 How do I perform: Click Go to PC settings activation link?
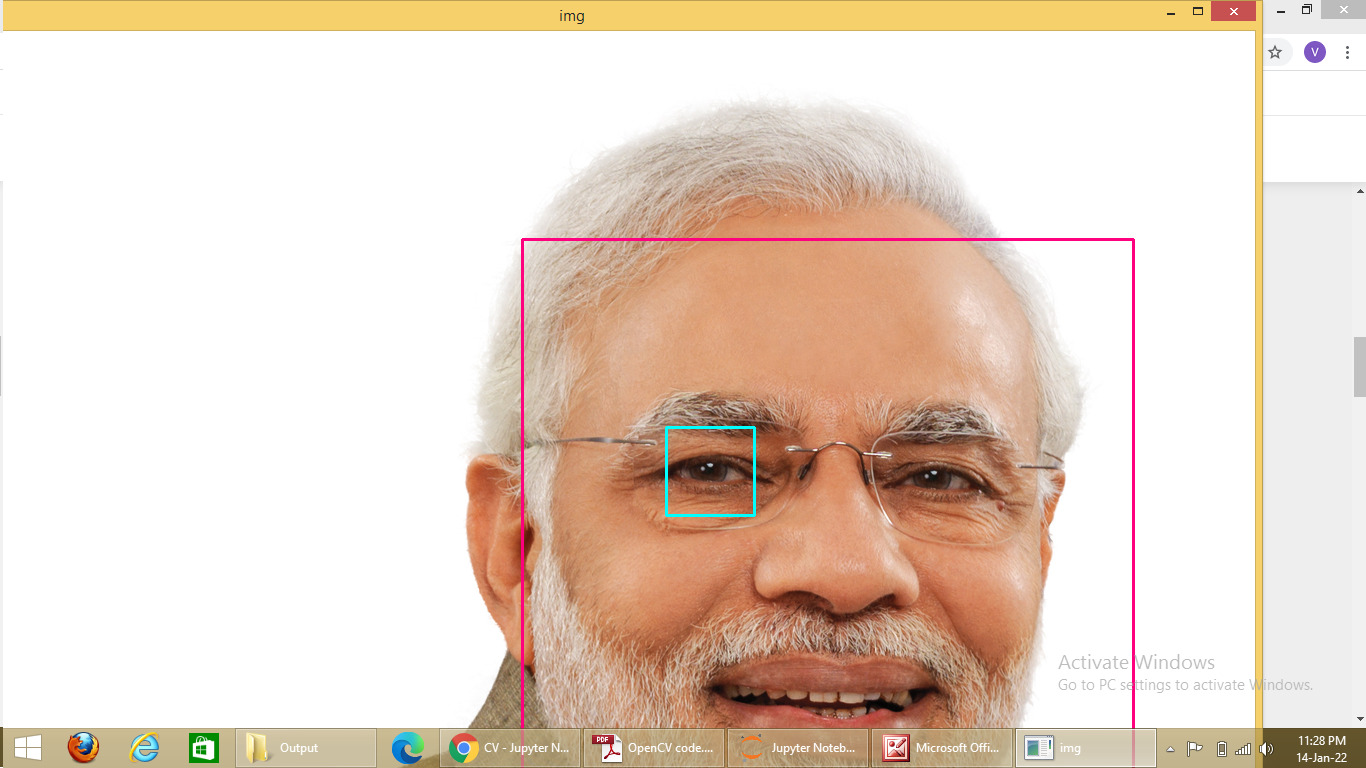[x=1184, y=684]
